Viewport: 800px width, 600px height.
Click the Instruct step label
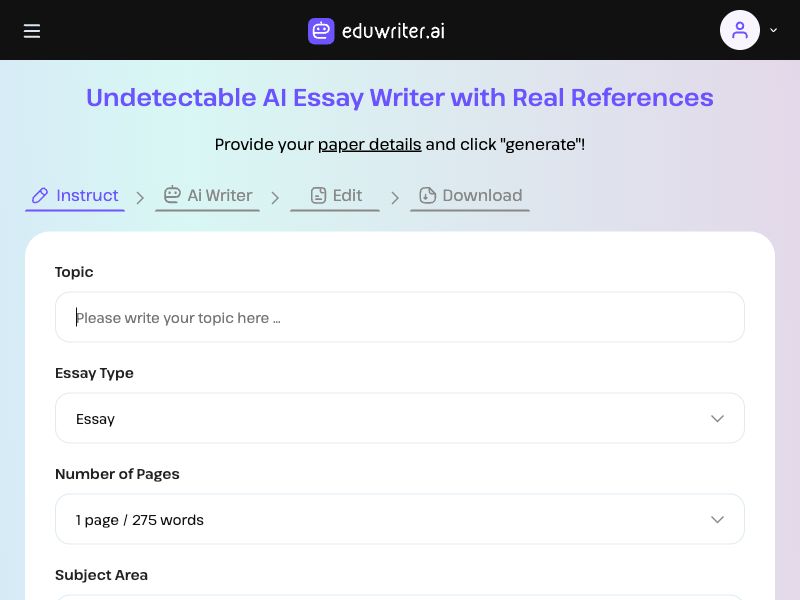(87, 195)
